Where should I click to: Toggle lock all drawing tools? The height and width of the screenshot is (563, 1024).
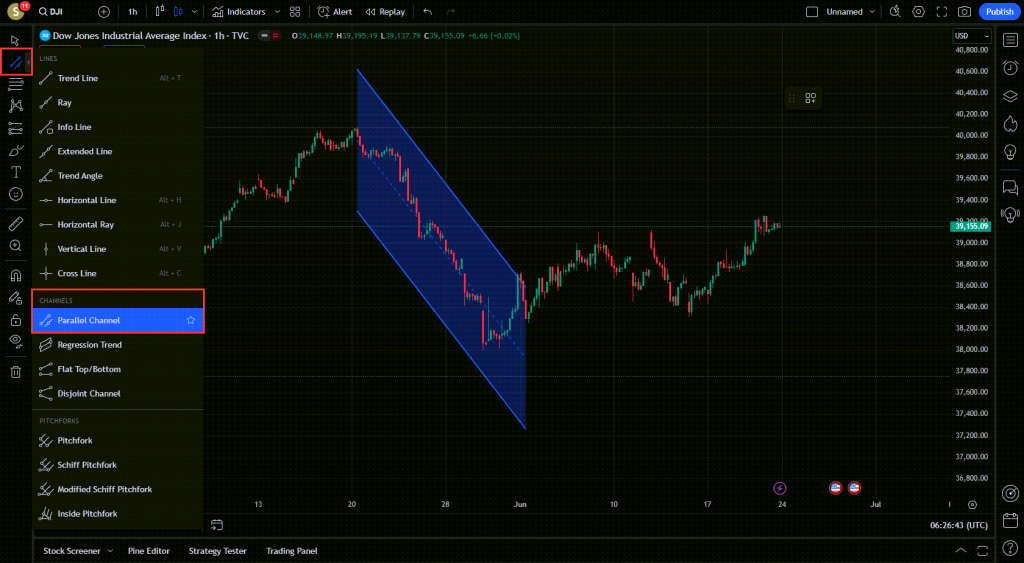16,320
